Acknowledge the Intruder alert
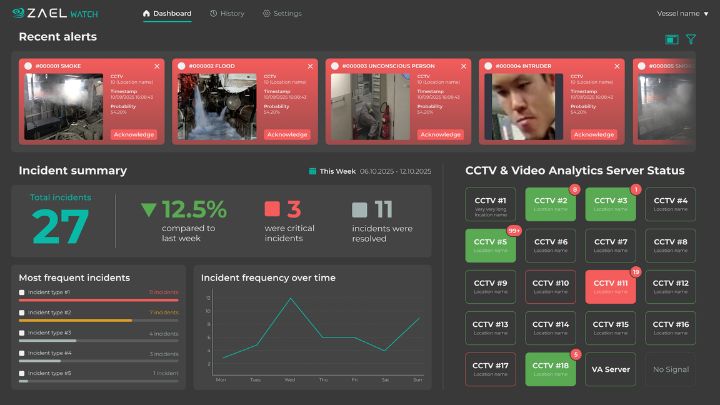Screen dimensions: 720x405 [x=594, y=135]
